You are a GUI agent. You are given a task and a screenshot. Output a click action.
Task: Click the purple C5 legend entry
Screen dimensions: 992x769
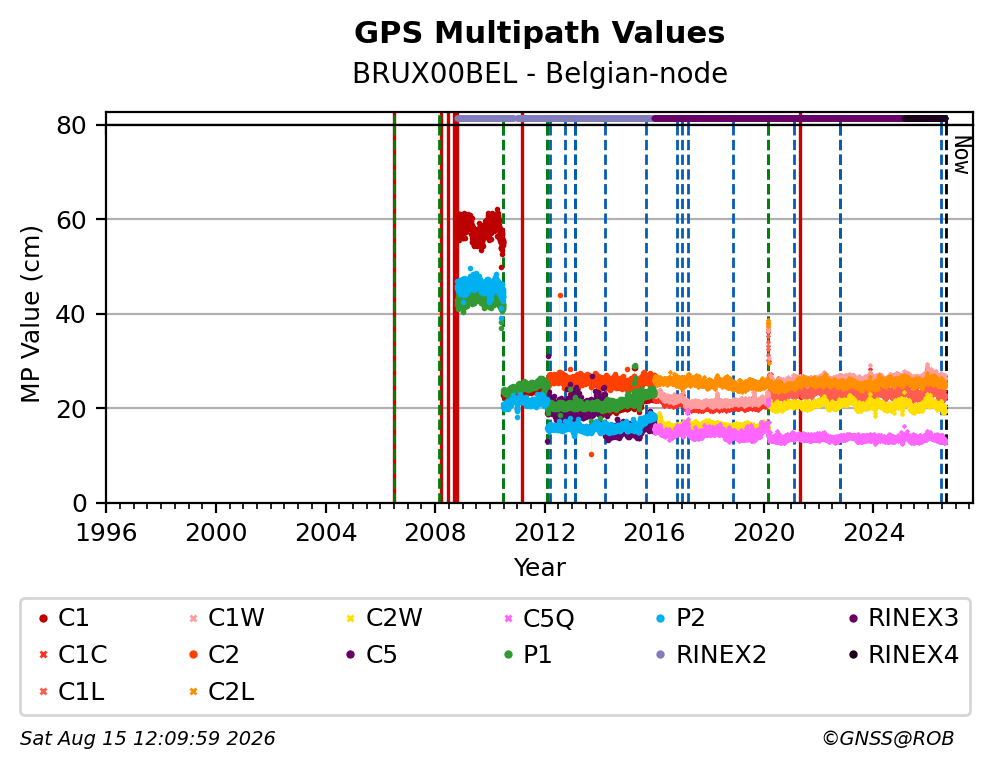click(x=371, y=655)
